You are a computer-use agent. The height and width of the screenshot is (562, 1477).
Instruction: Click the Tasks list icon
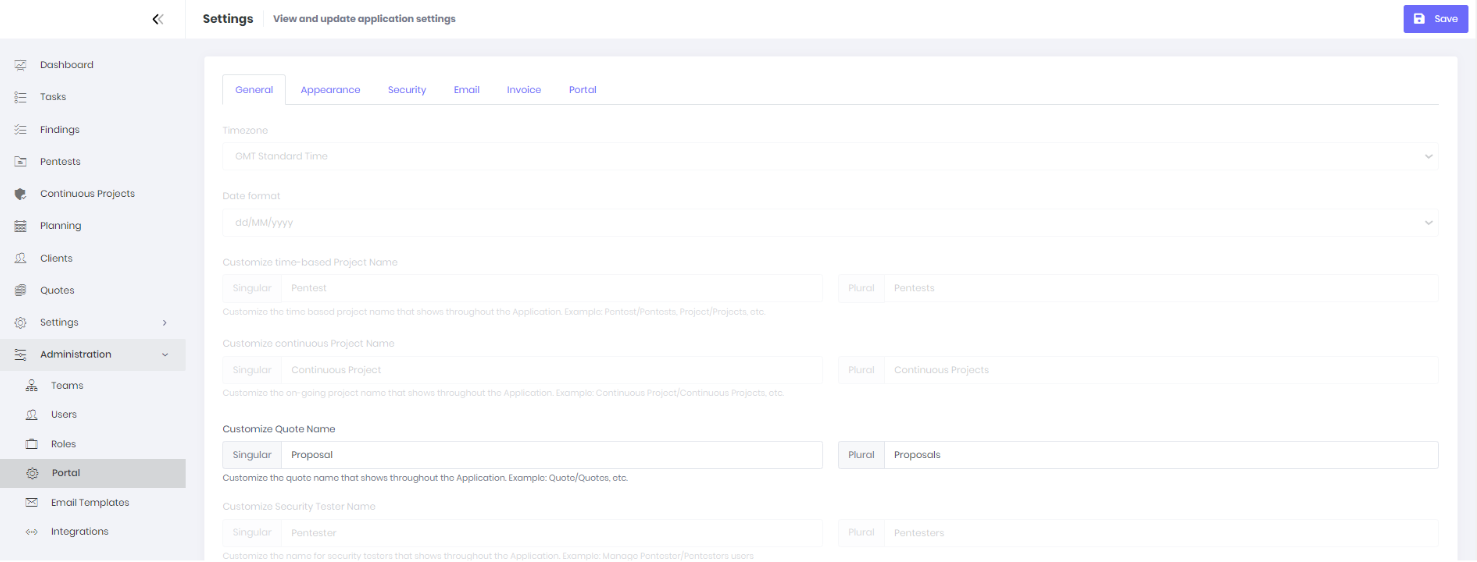[x=20, y=97]
